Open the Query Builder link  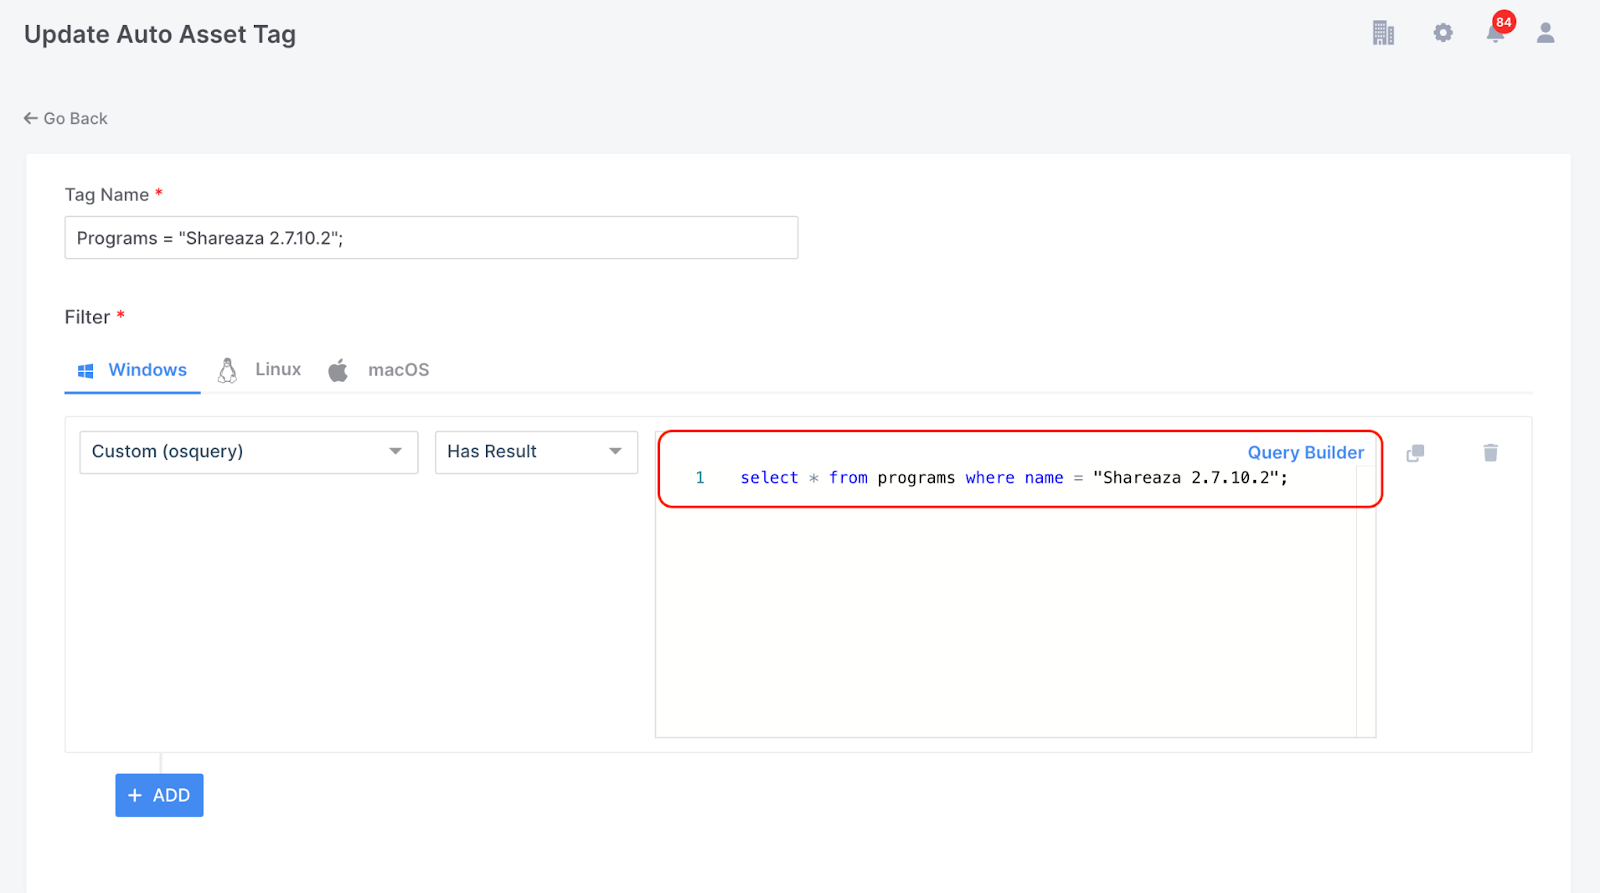pyautogui.click(x=1305, y=453)
